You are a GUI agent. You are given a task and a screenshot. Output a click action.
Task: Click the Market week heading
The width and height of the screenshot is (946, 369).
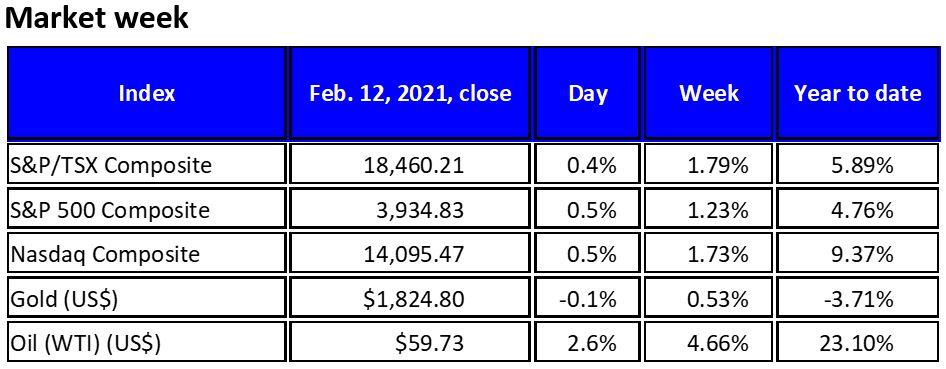tap(97, 18)
